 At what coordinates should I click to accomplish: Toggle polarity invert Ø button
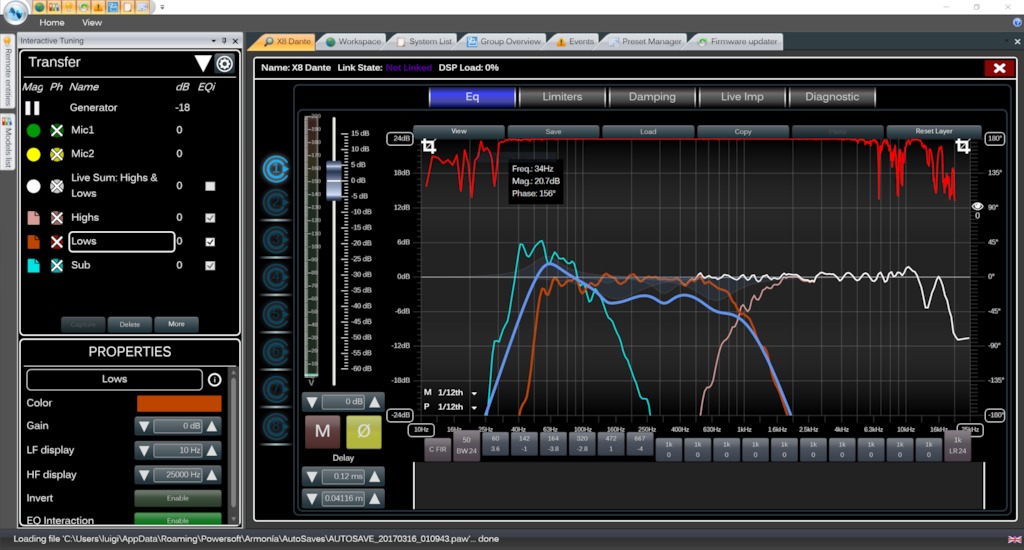pos(364,431)
